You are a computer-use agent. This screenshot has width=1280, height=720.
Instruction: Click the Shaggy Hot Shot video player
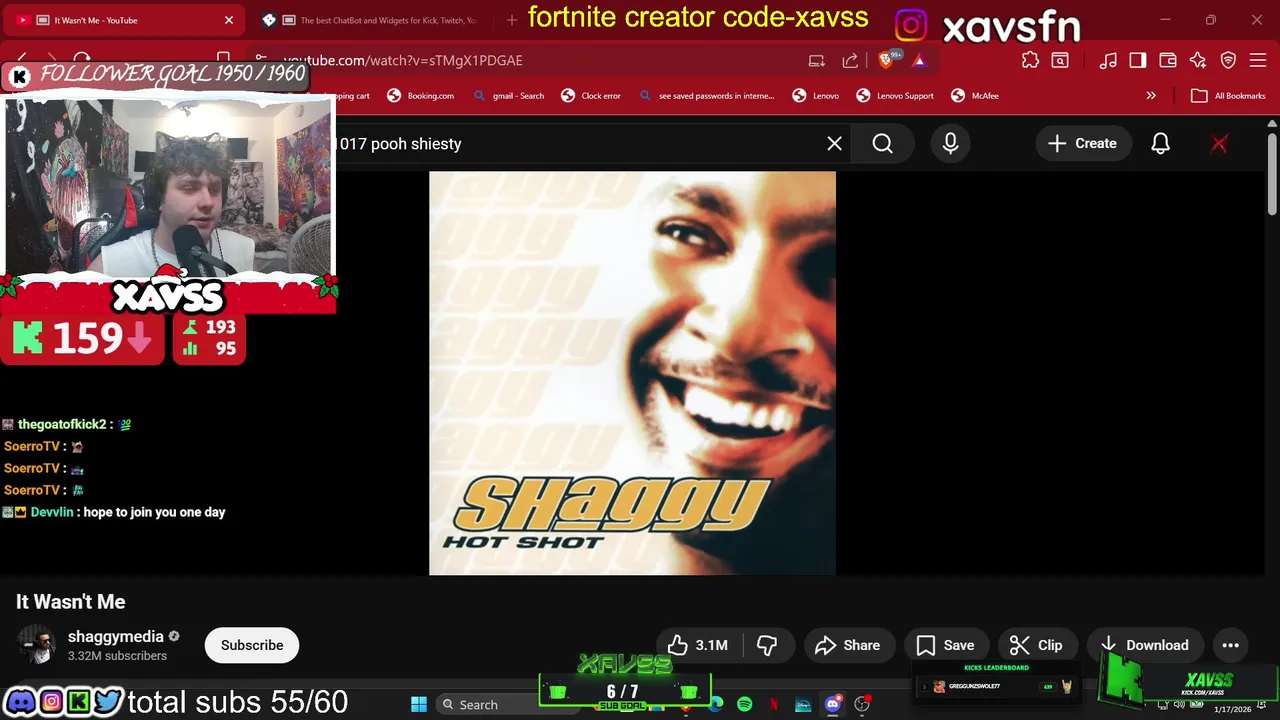pos(632,373)
